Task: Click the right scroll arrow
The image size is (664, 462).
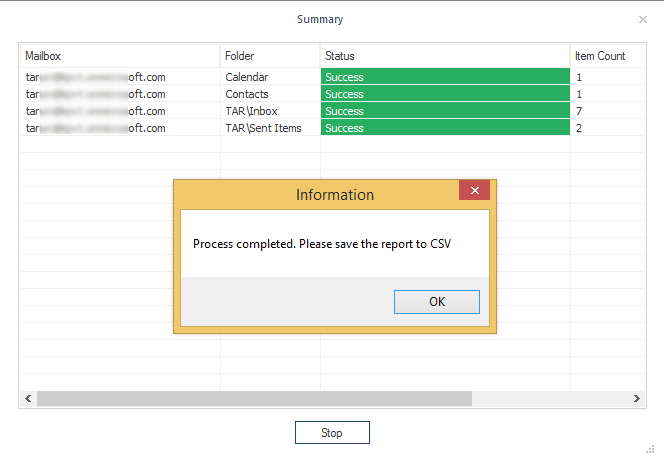Action: point(636,398)
